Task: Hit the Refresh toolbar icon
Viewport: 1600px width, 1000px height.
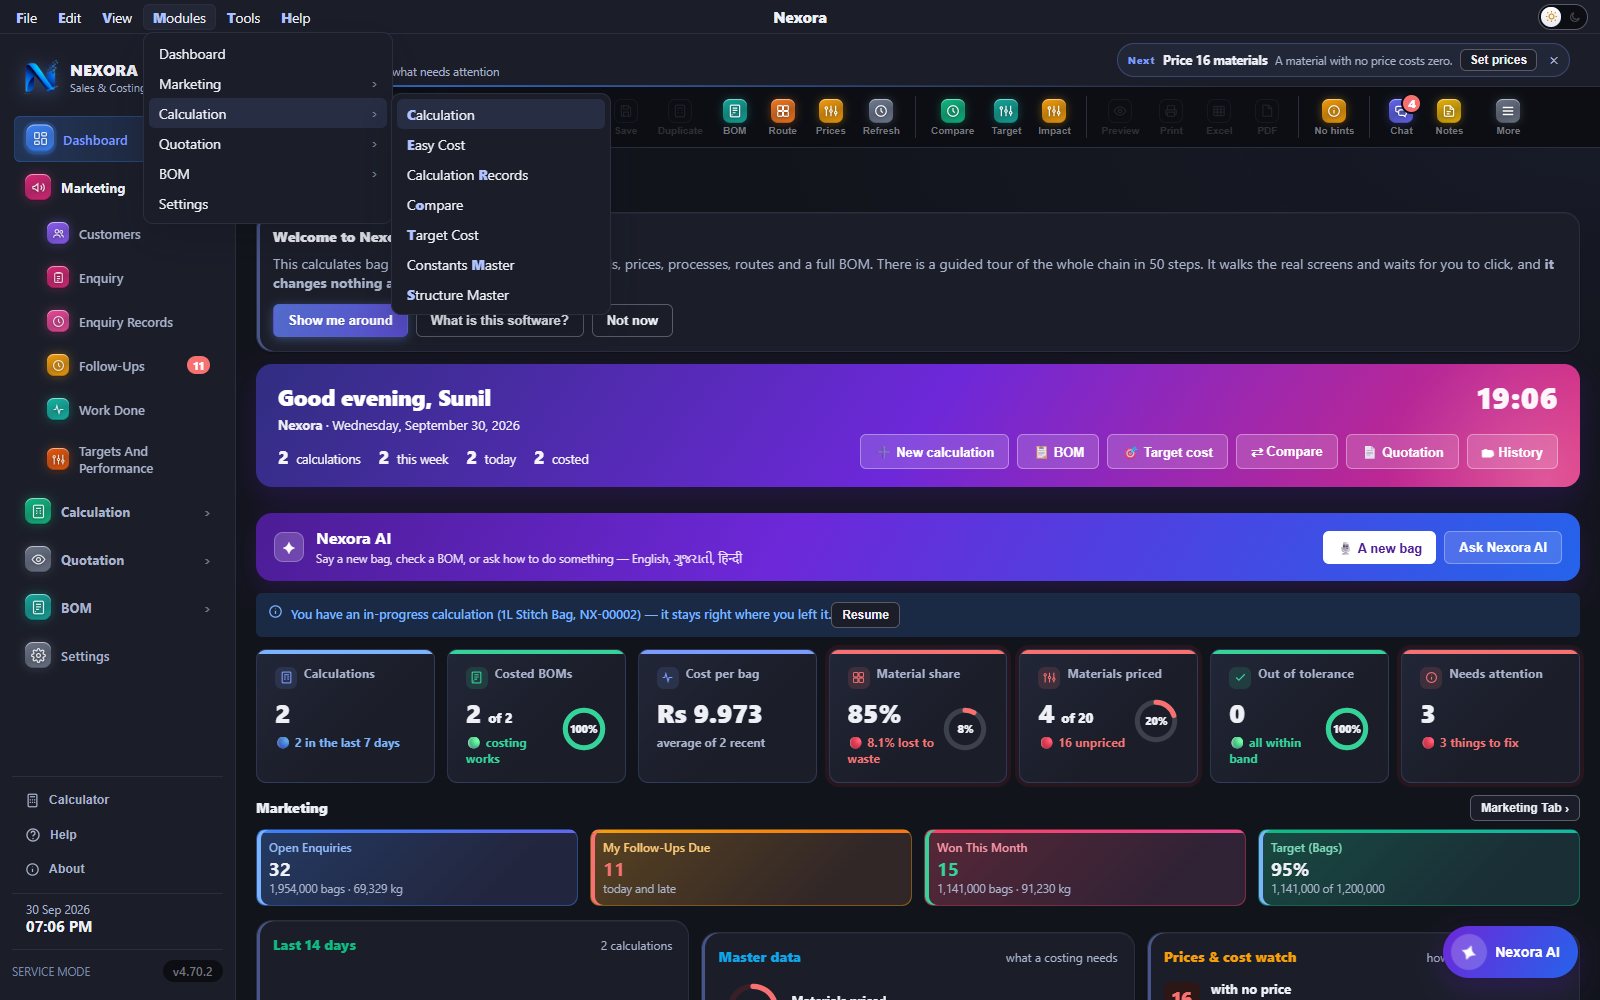Action: point(881,117)
